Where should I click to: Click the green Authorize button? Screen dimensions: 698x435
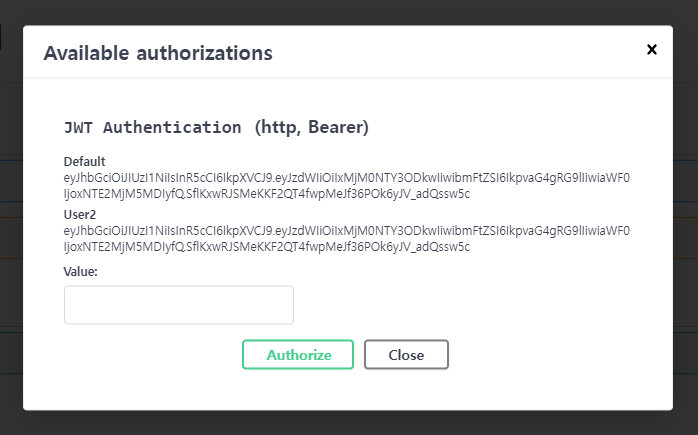pyautogui.click(x=298, y=355)
